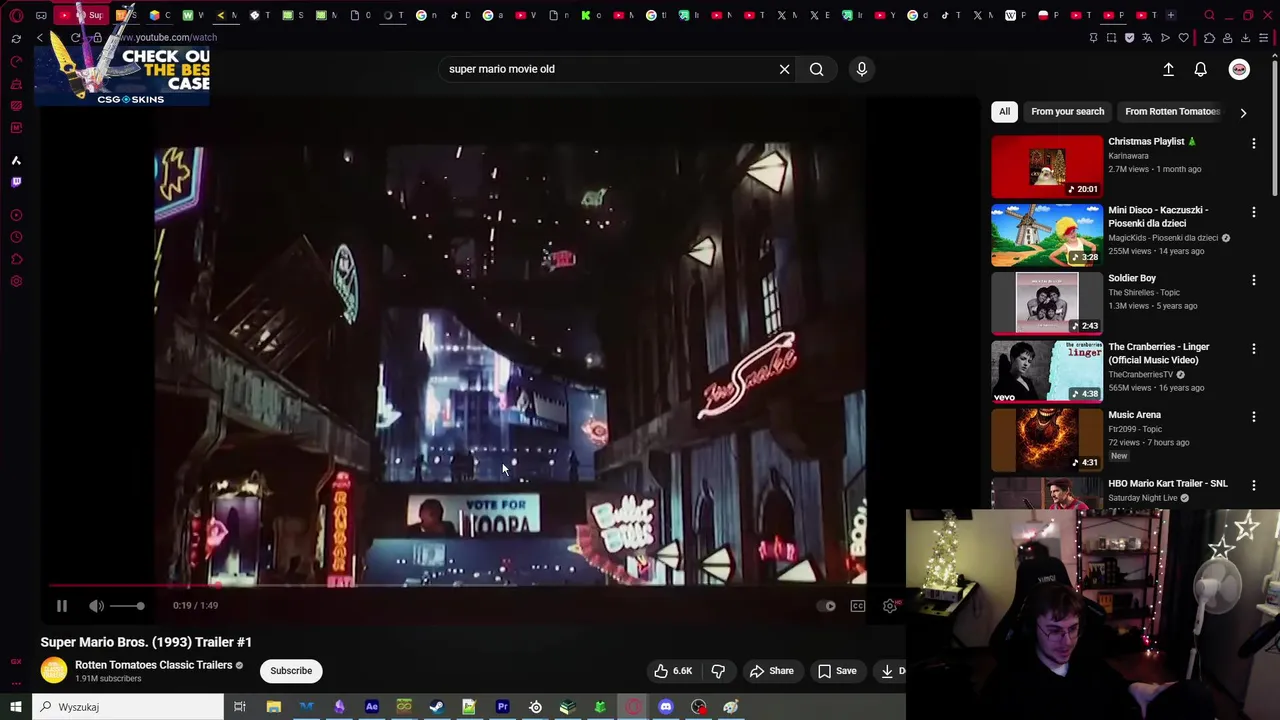
Task: Open the ad blocker shield icon
Action: [x=1129, y=38]
